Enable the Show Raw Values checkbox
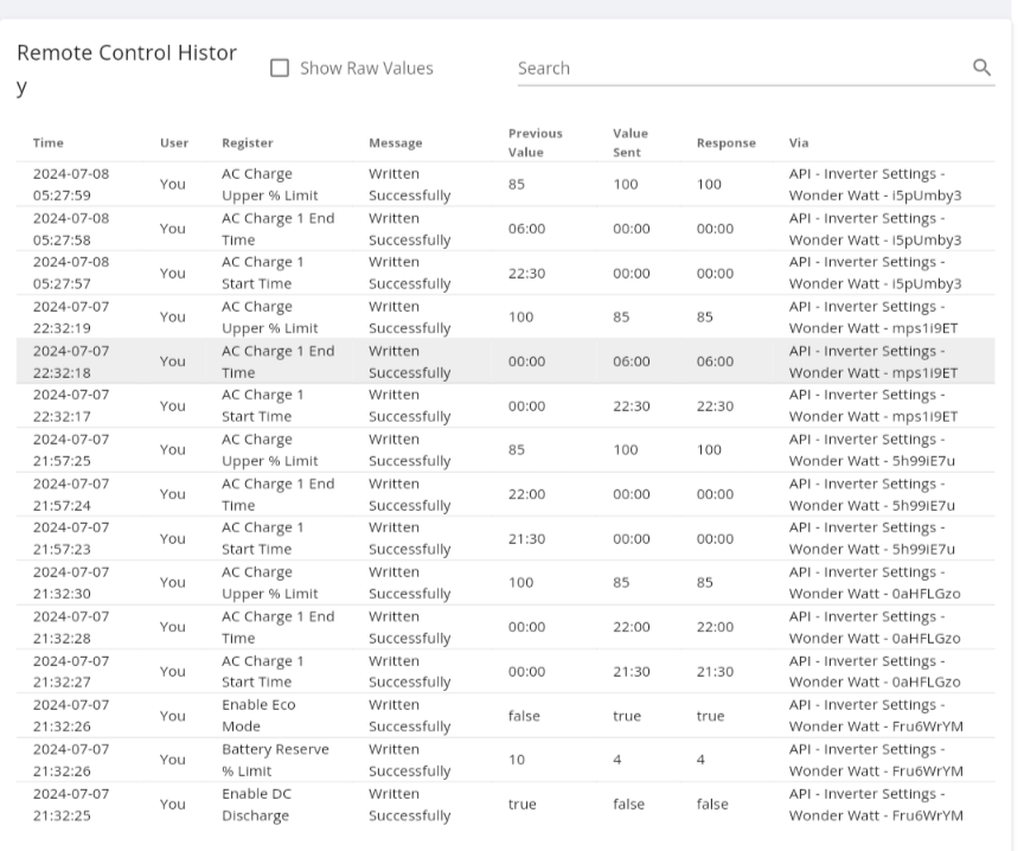 281,68
